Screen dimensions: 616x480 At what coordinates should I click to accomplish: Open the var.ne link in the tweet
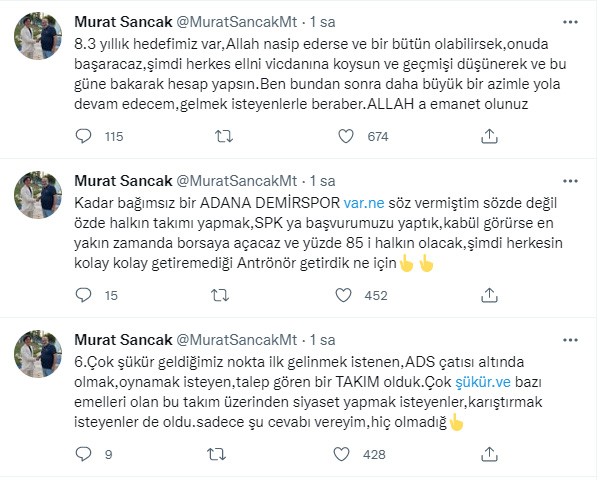pyautogui.click(x=358, y=202)
